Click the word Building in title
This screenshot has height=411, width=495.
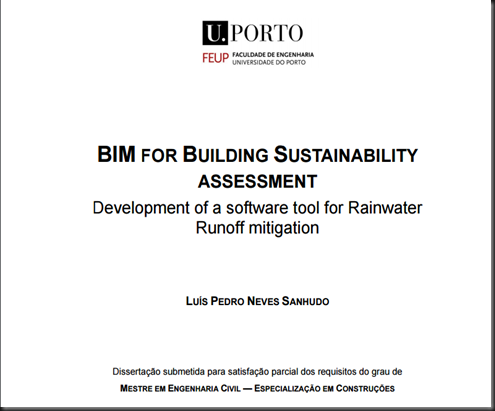226,154
